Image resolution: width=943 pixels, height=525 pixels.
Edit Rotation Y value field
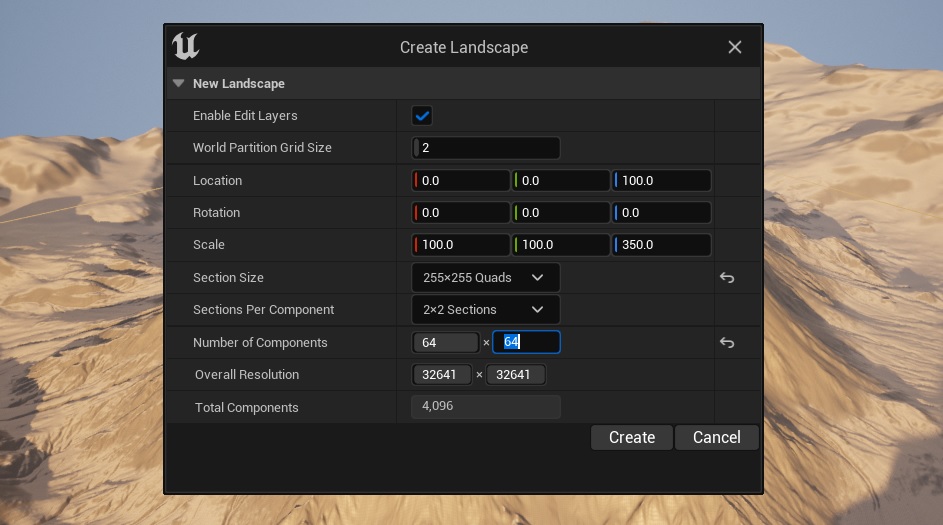pyautogui.click(x=561, y=212)
